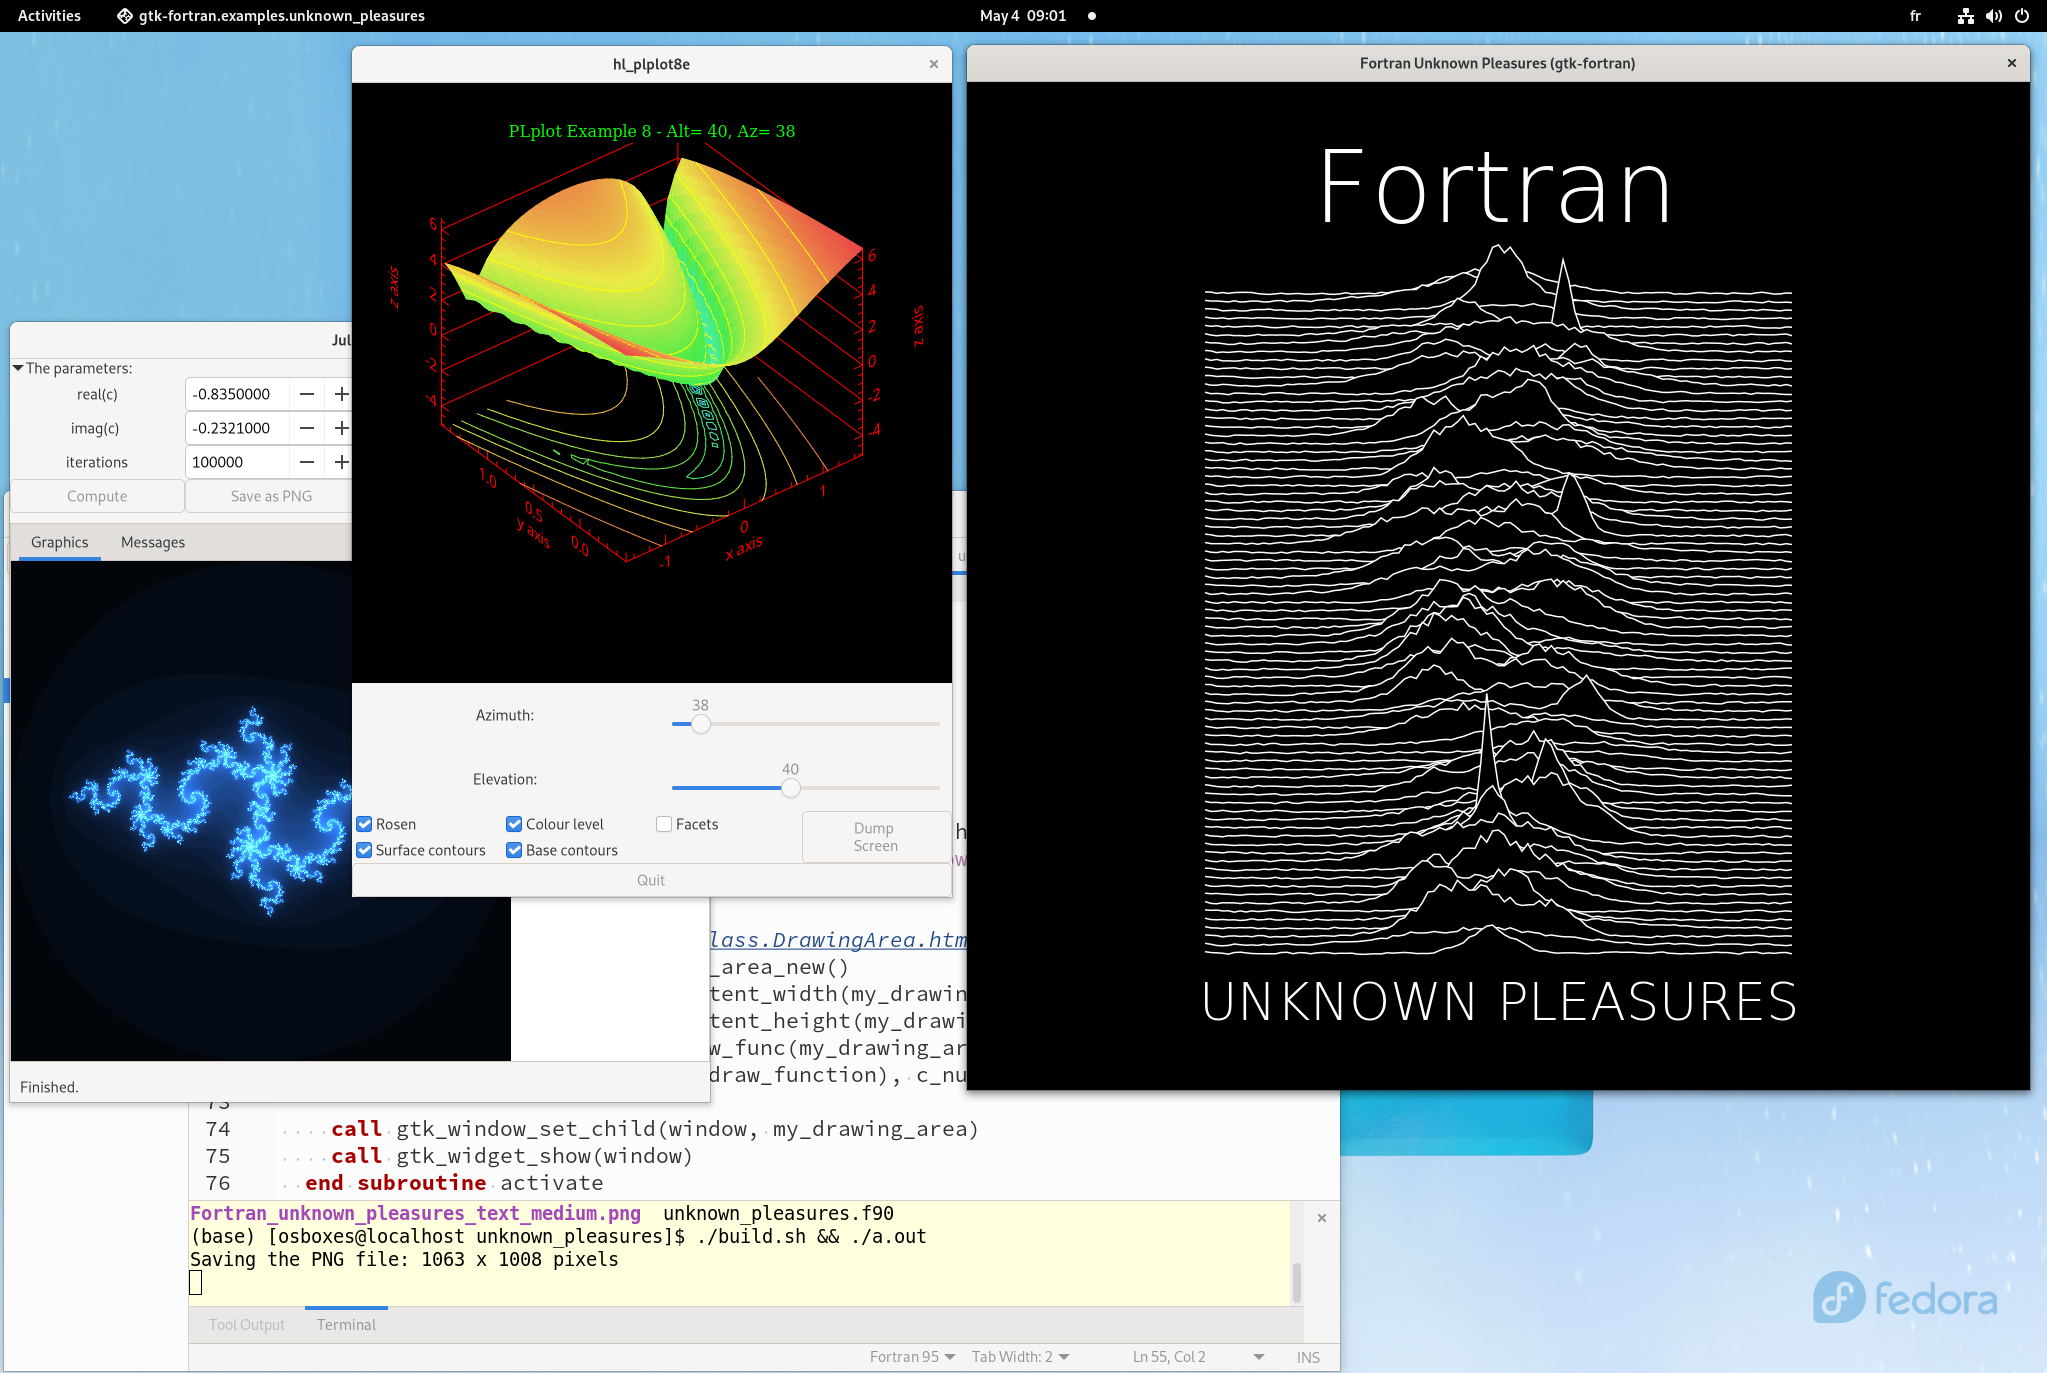Screen dimensions: 2047x1373
Task: Click the Dump Screen button
Action: pyautogui.click(x=874, y=837)
